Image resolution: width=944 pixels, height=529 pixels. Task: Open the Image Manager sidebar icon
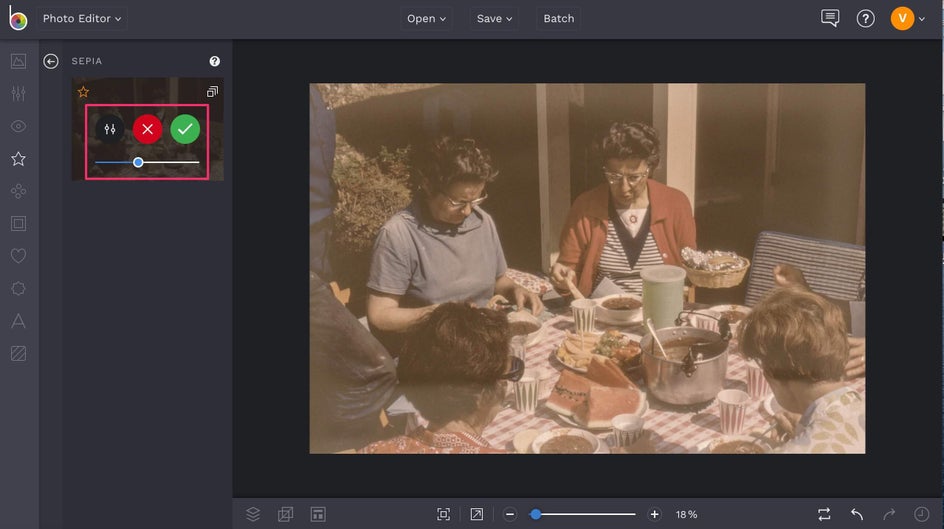pyautogui.click(x=19, y=61)
